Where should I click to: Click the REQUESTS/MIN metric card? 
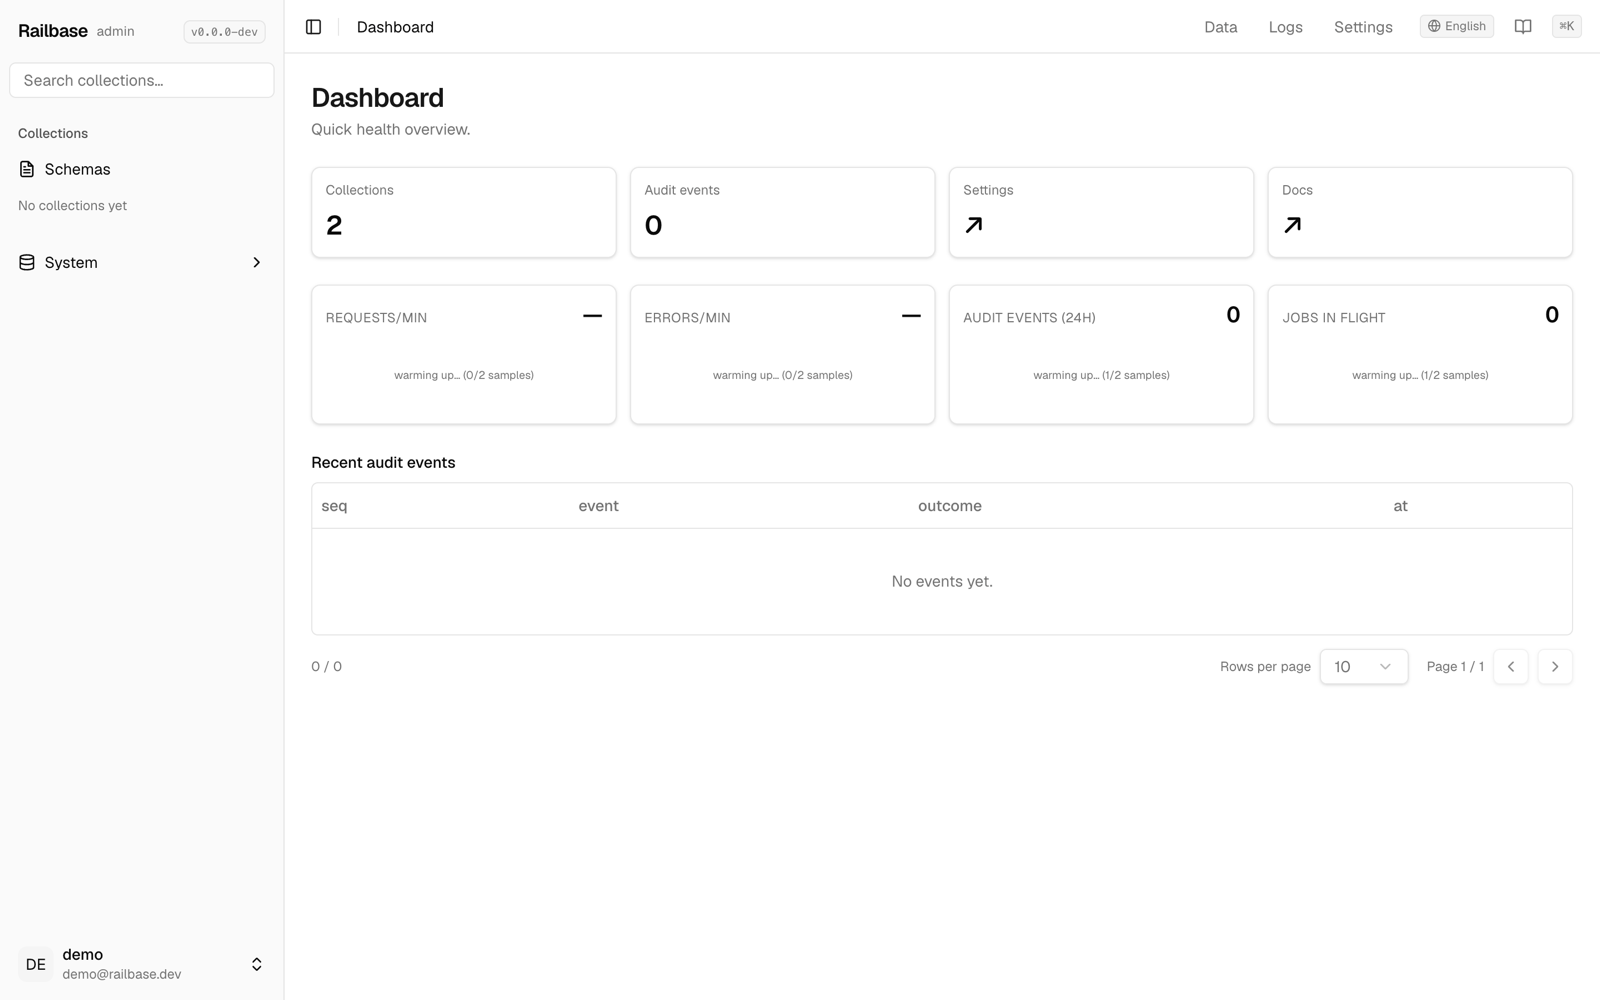pos(464,354)
